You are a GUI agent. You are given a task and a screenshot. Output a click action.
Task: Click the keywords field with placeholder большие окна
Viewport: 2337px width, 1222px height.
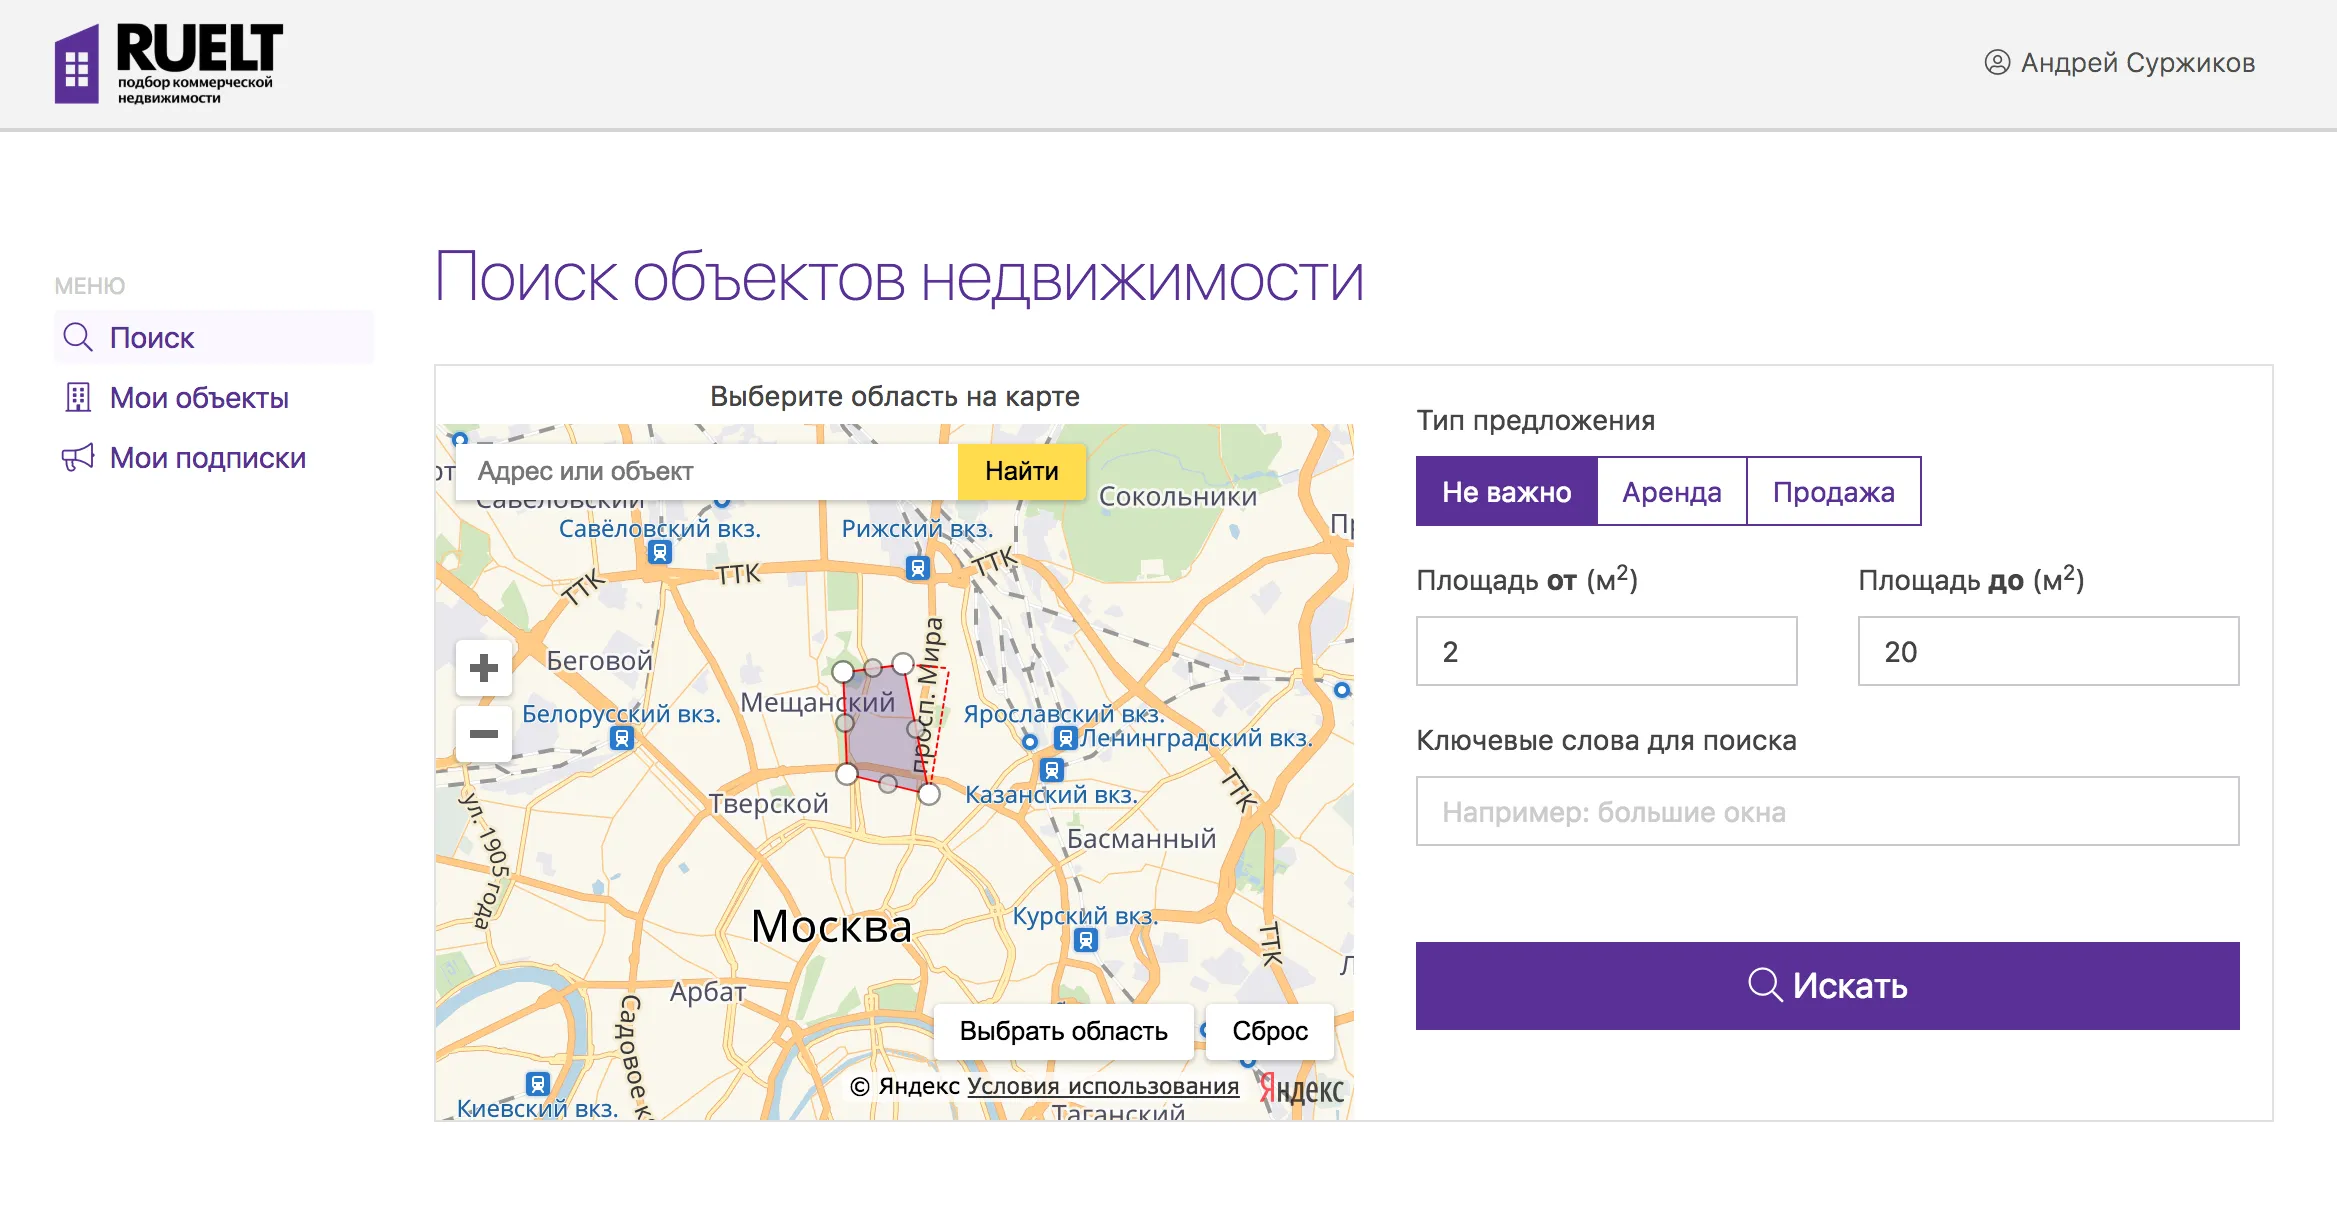tap(1827, 811)
